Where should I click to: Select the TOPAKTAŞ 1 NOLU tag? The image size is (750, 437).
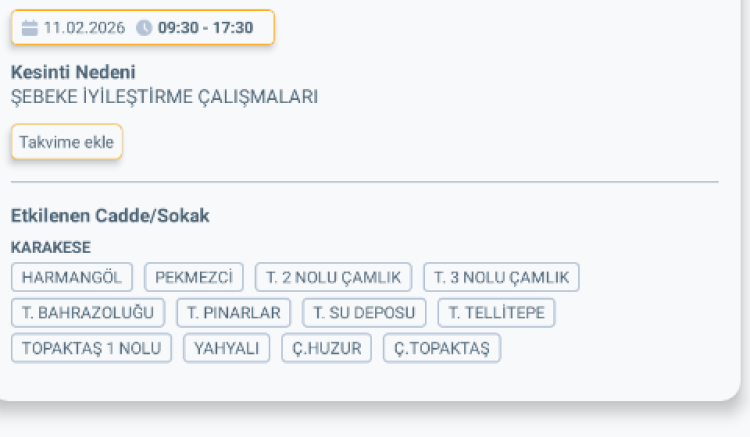click(91, 348)
